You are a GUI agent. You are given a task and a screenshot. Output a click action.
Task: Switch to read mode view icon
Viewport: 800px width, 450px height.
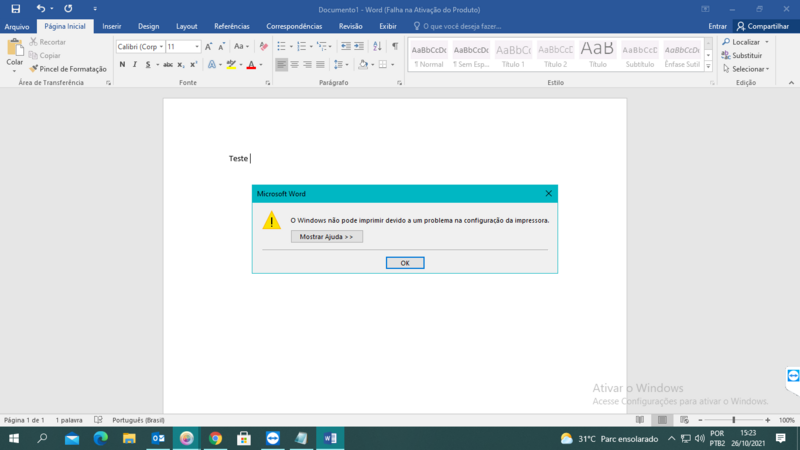[640, 420]
